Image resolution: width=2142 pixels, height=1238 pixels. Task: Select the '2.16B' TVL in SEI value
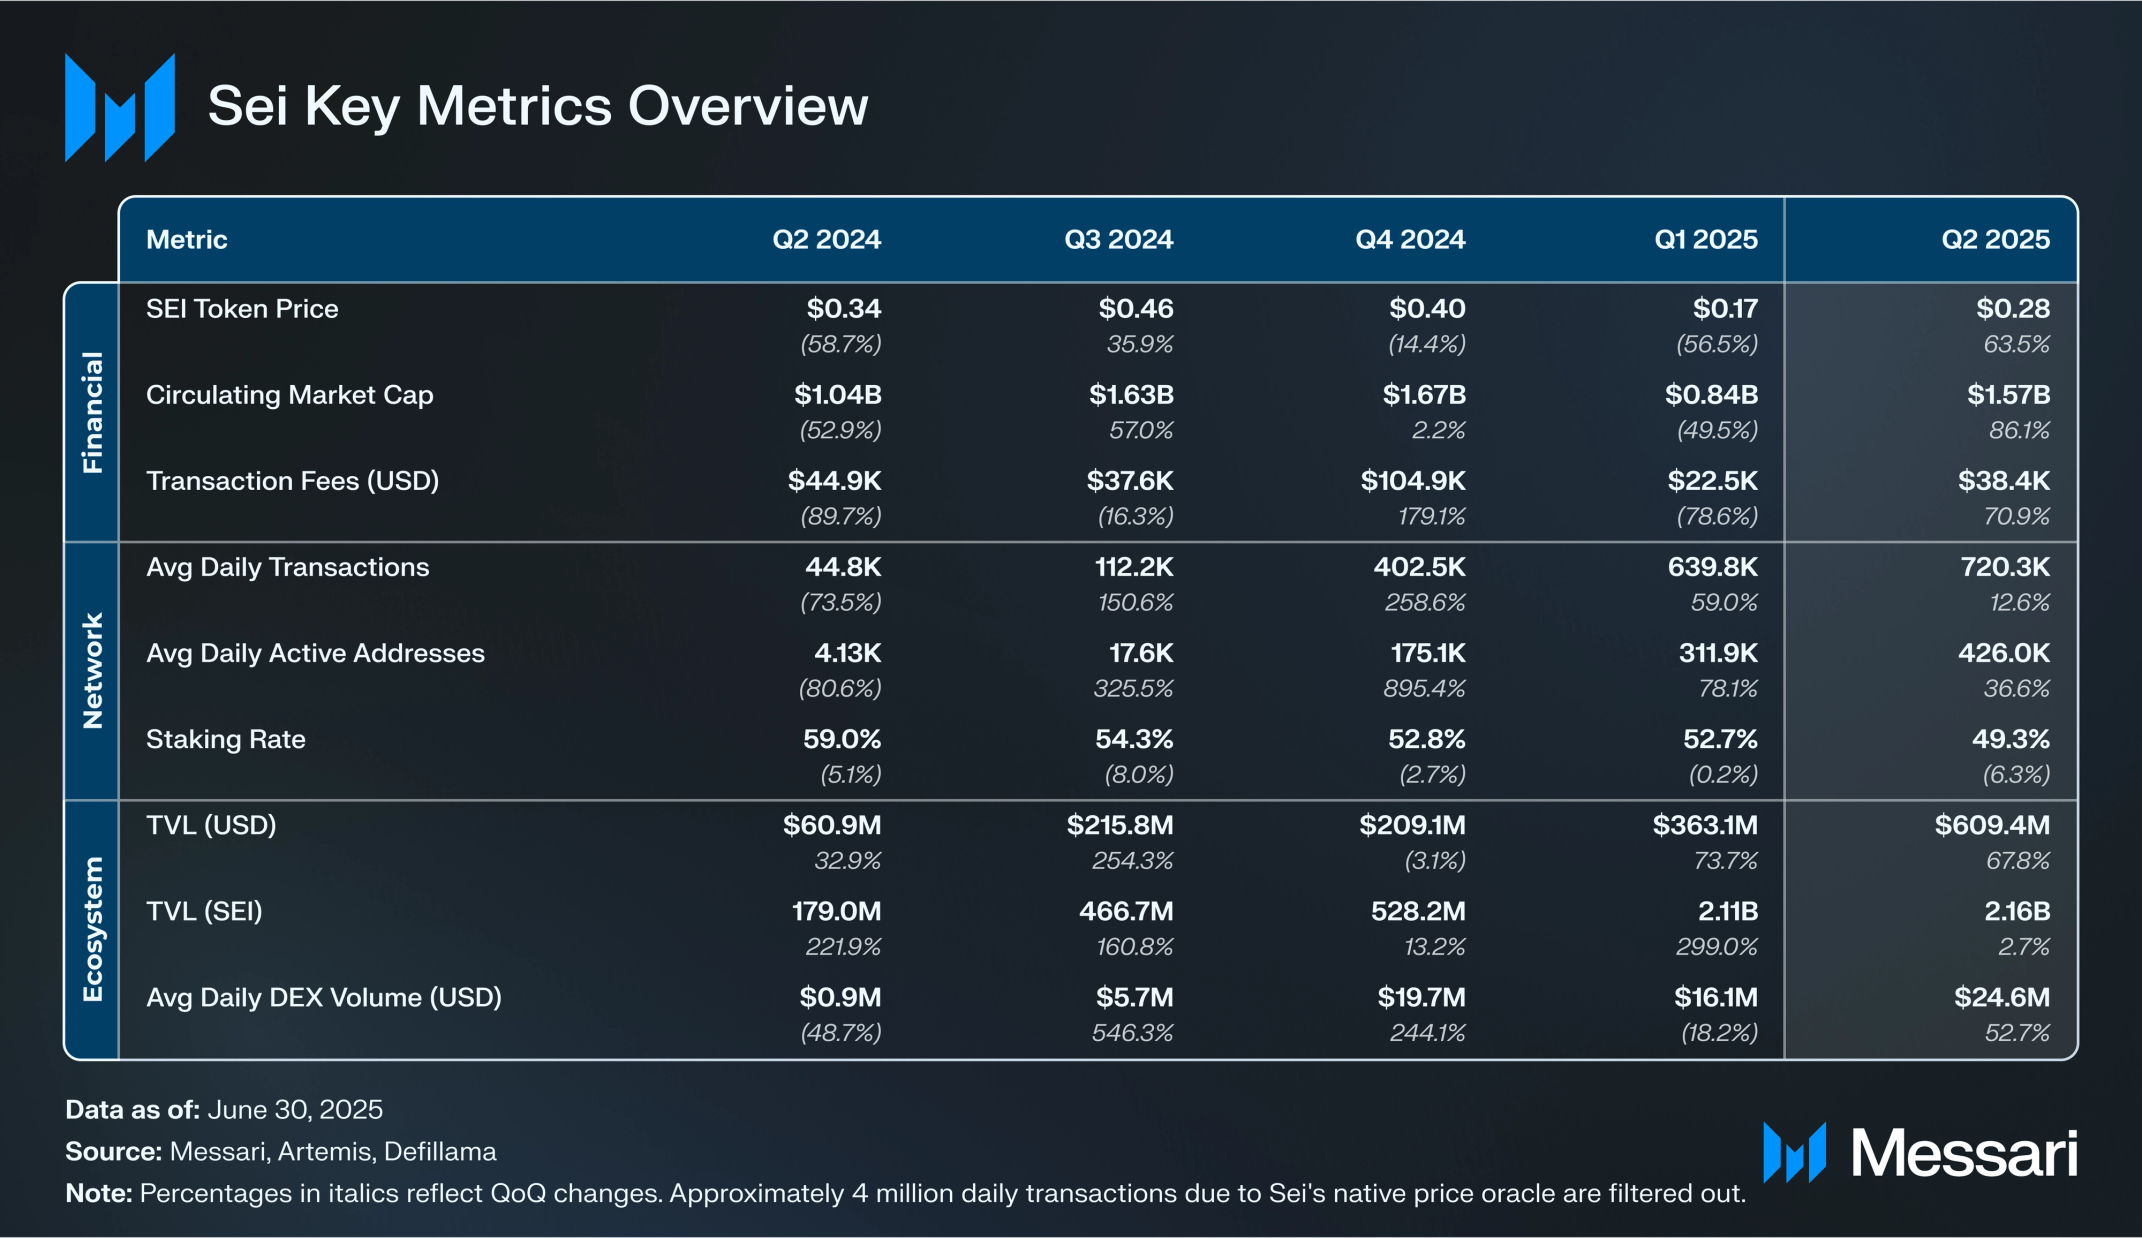pos(2017,911)
